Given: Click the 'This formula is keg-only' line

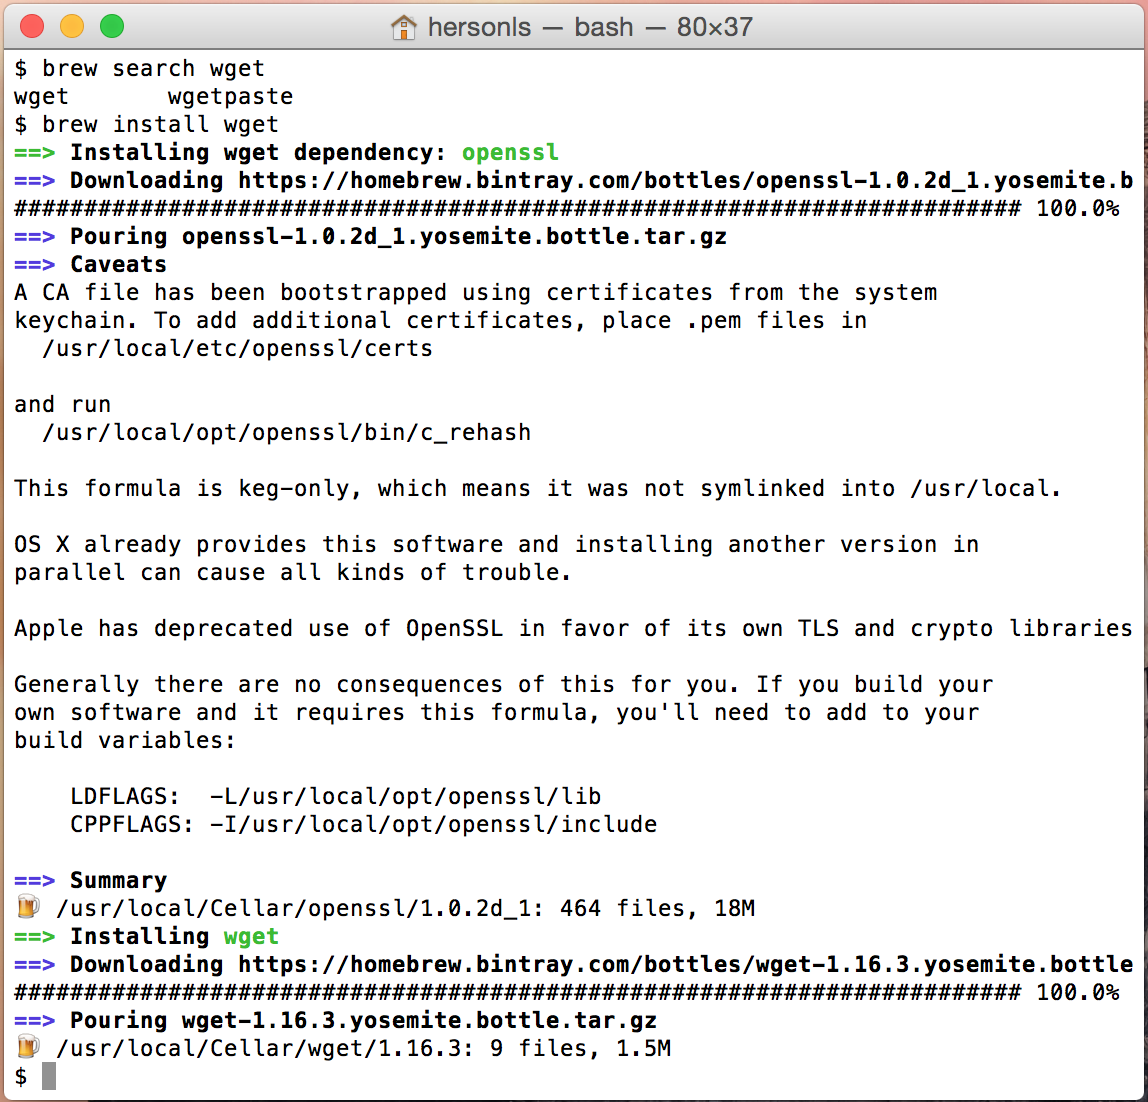Looking at the screenshot, I should tap(537, 488).
